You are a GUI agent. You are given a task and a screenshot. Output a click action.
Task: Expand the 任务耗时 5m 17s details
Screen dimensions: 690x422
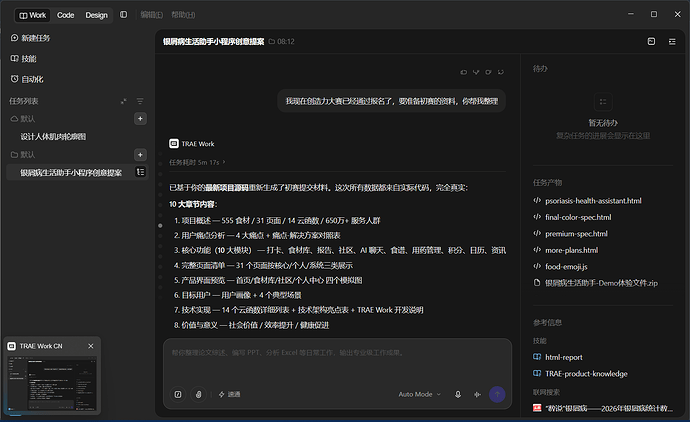point(197,162)
